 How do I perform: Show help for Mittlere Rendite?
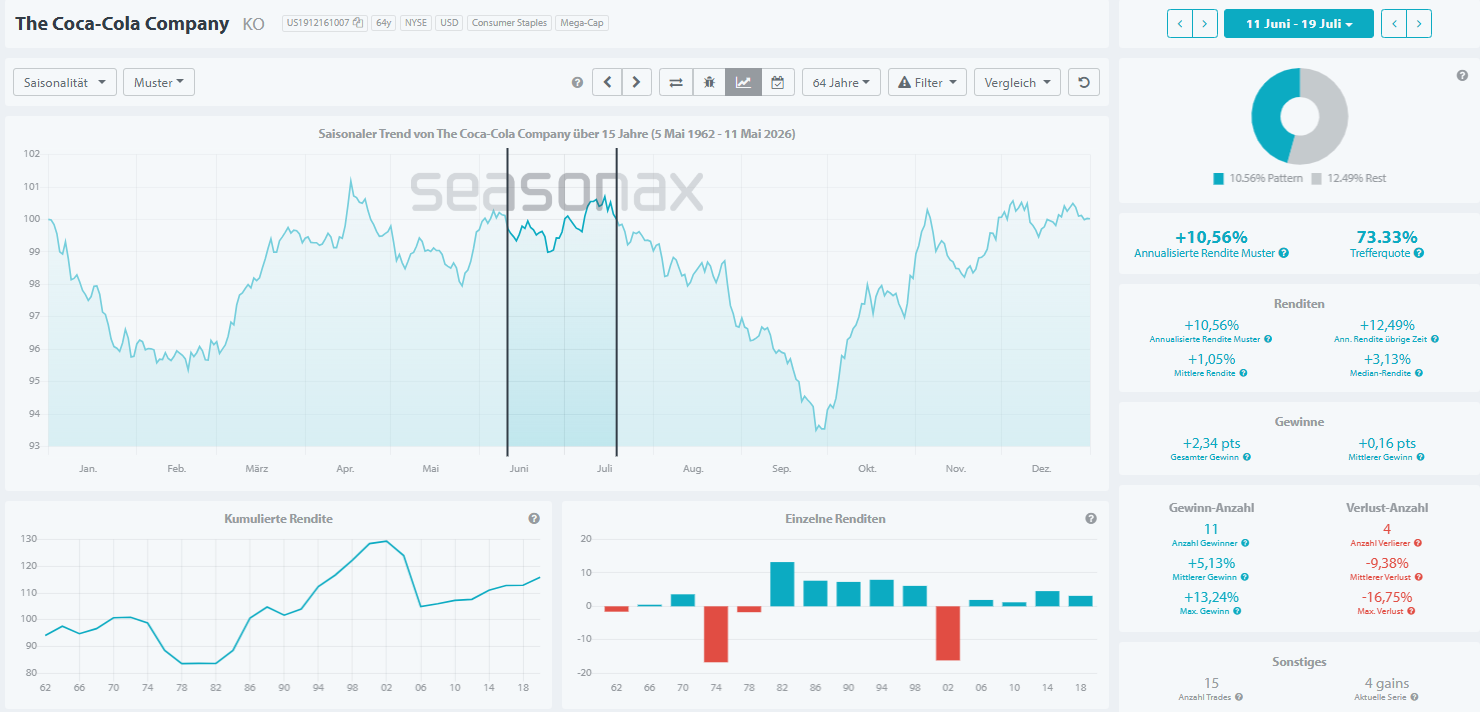point(1243,373)
